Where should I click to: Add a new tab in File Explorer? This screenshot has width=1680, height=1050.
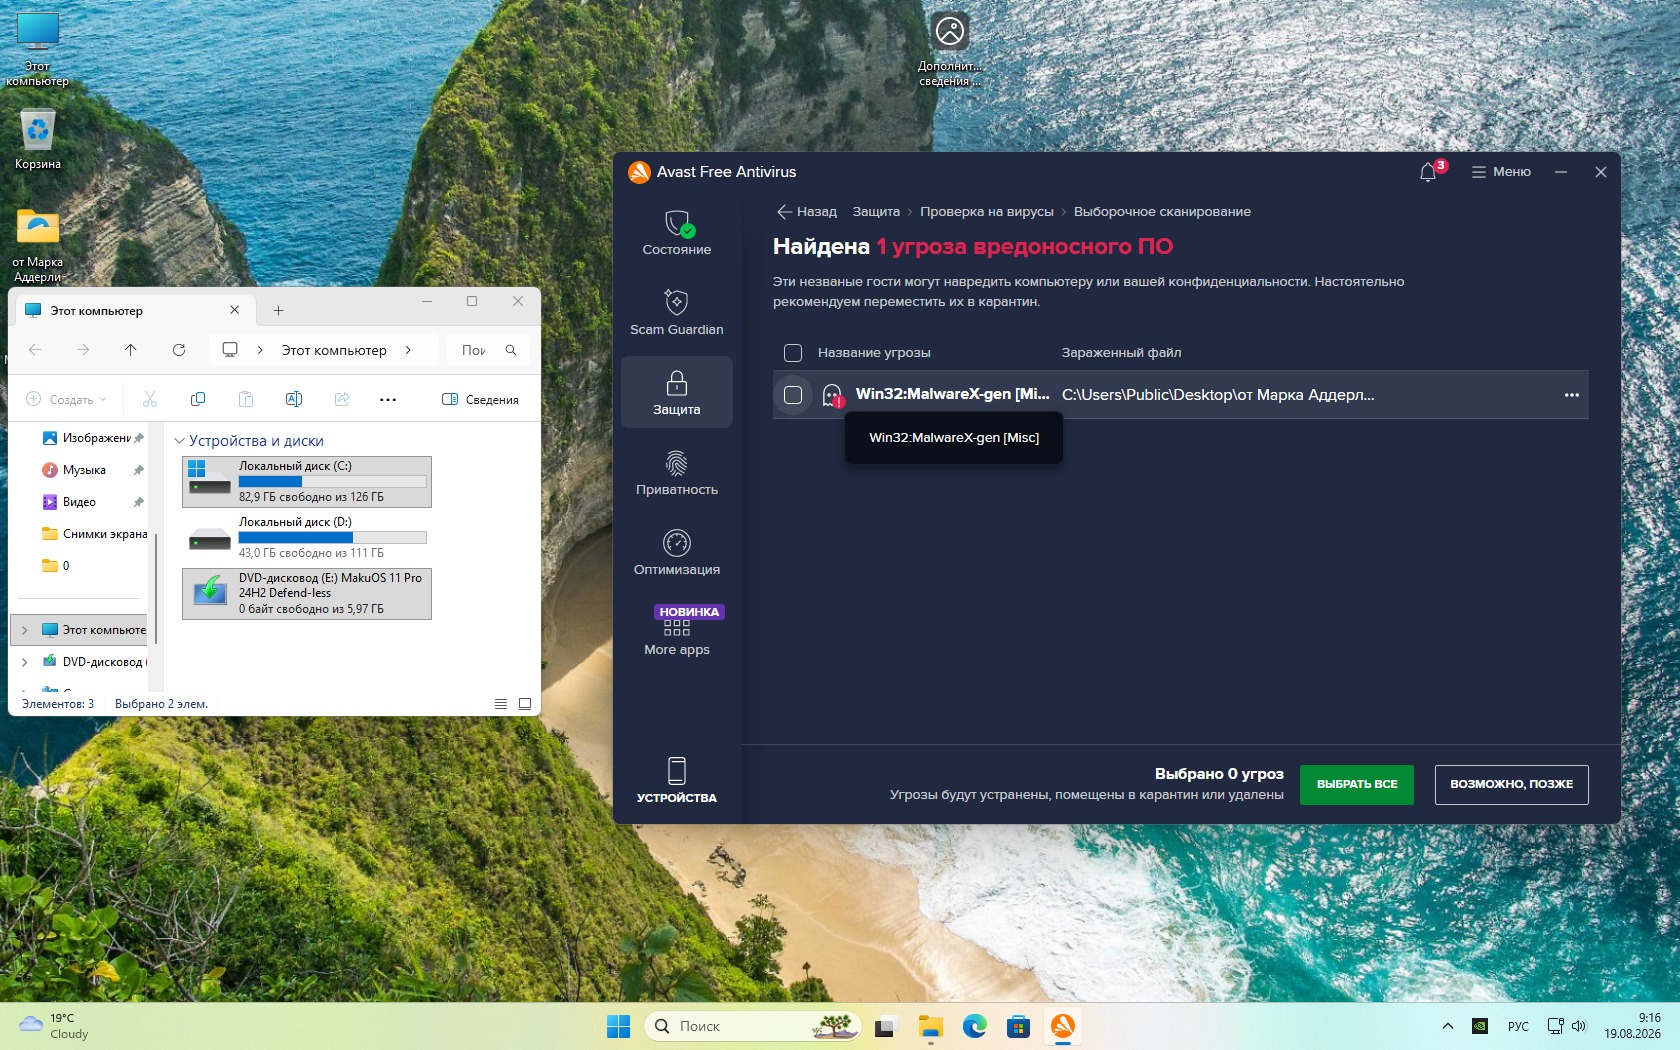pyautogui.click(x=279, y=311)
